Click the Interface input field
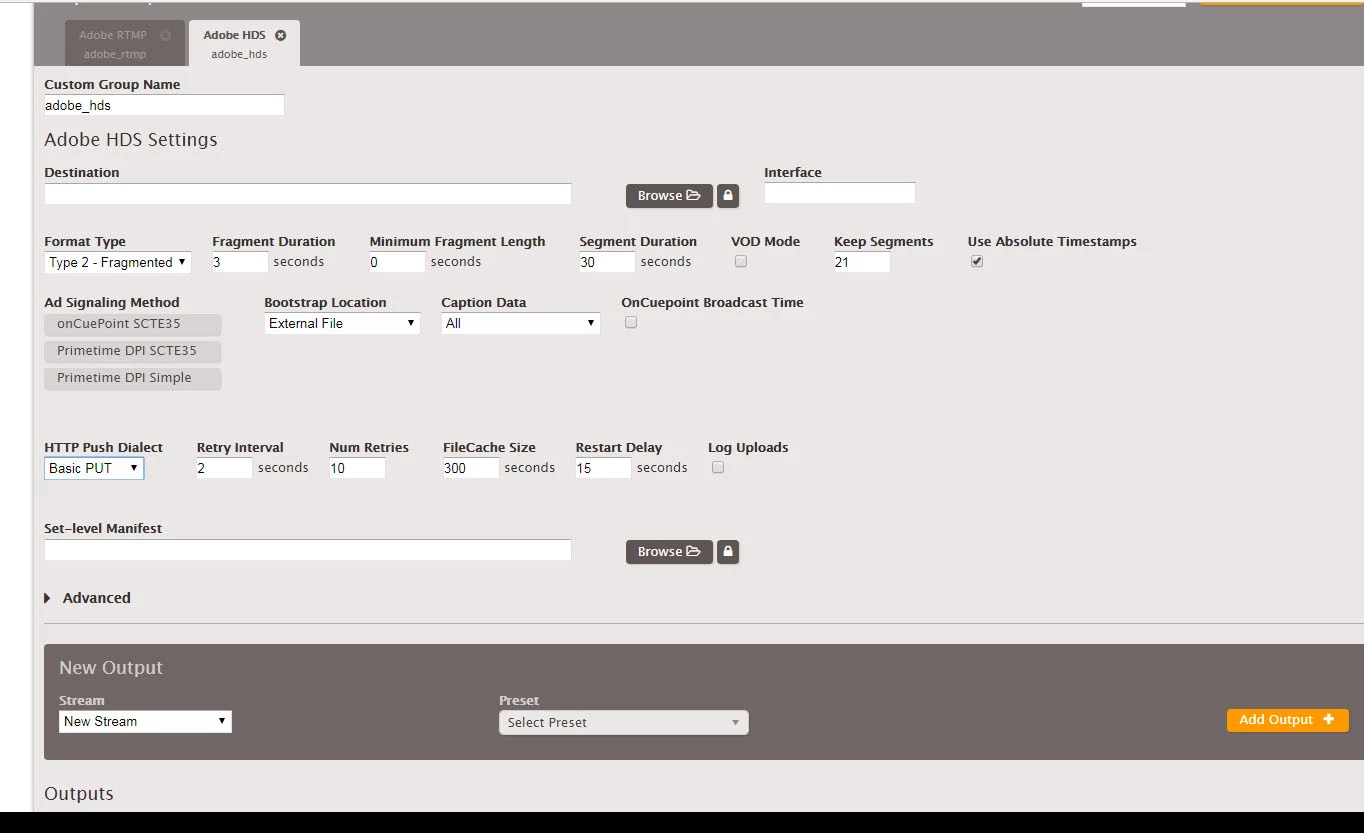Viewport: 1364px width, 833px height. coord(840,193)
